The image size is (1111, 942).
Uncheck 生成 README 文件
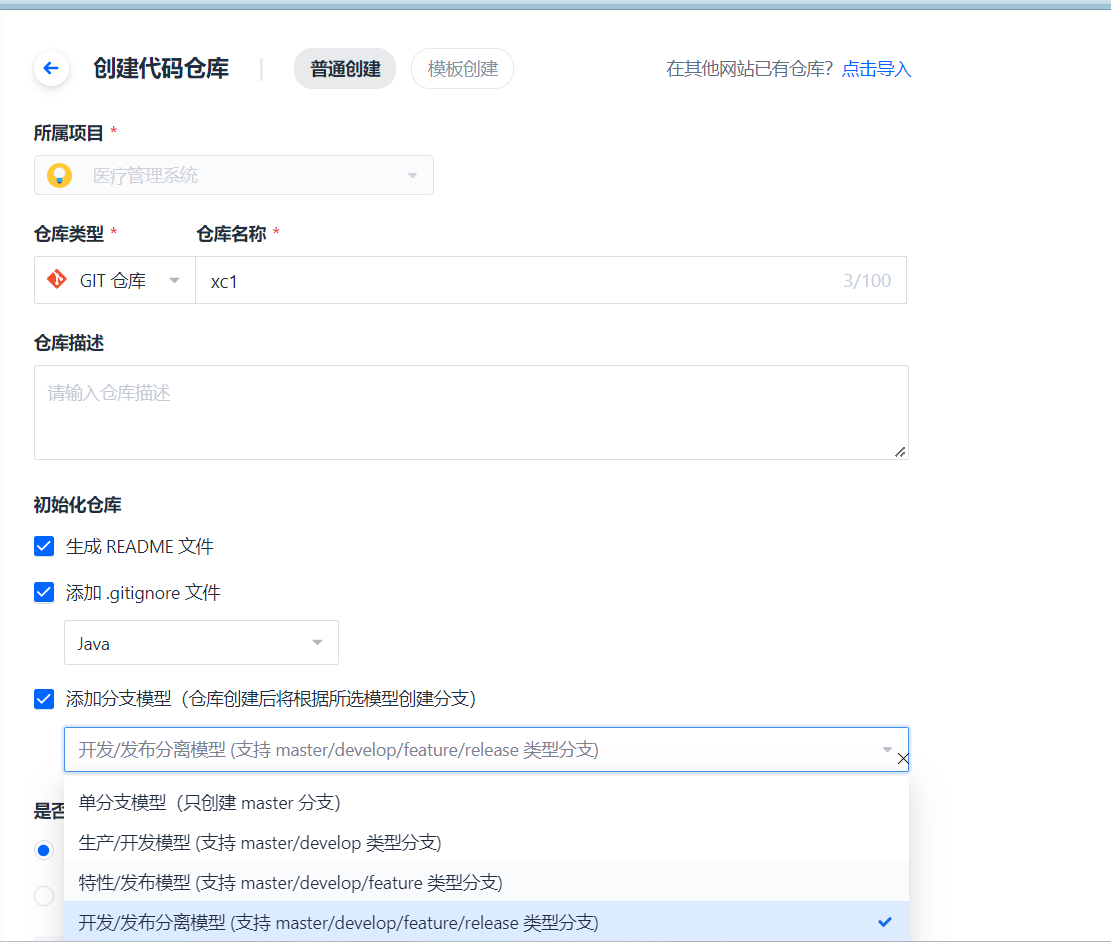point(44,546)
